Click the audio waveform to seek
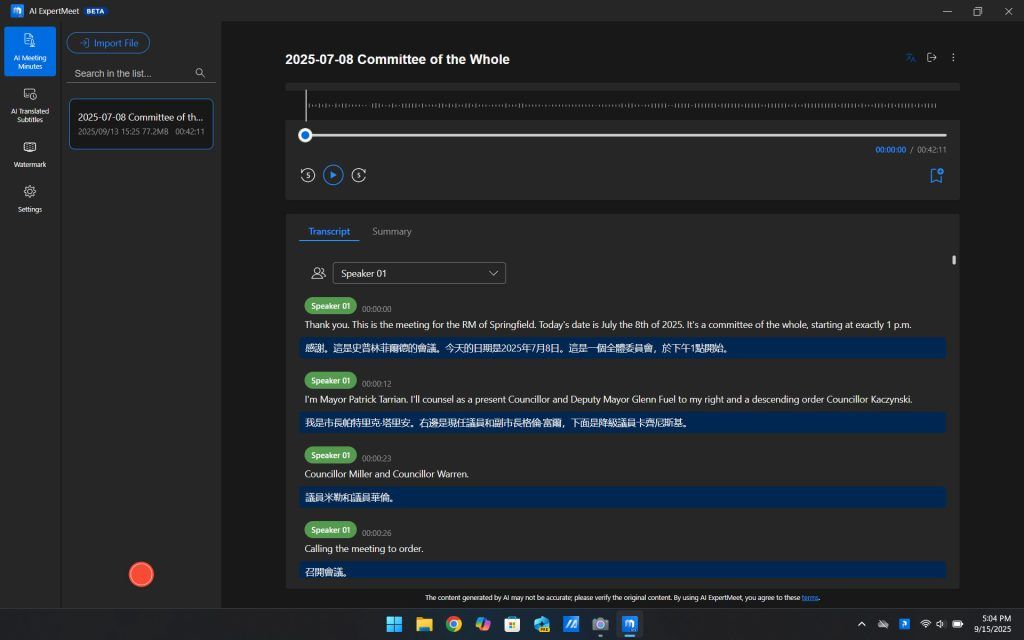The image size is (1024, 640). [622, 105]
